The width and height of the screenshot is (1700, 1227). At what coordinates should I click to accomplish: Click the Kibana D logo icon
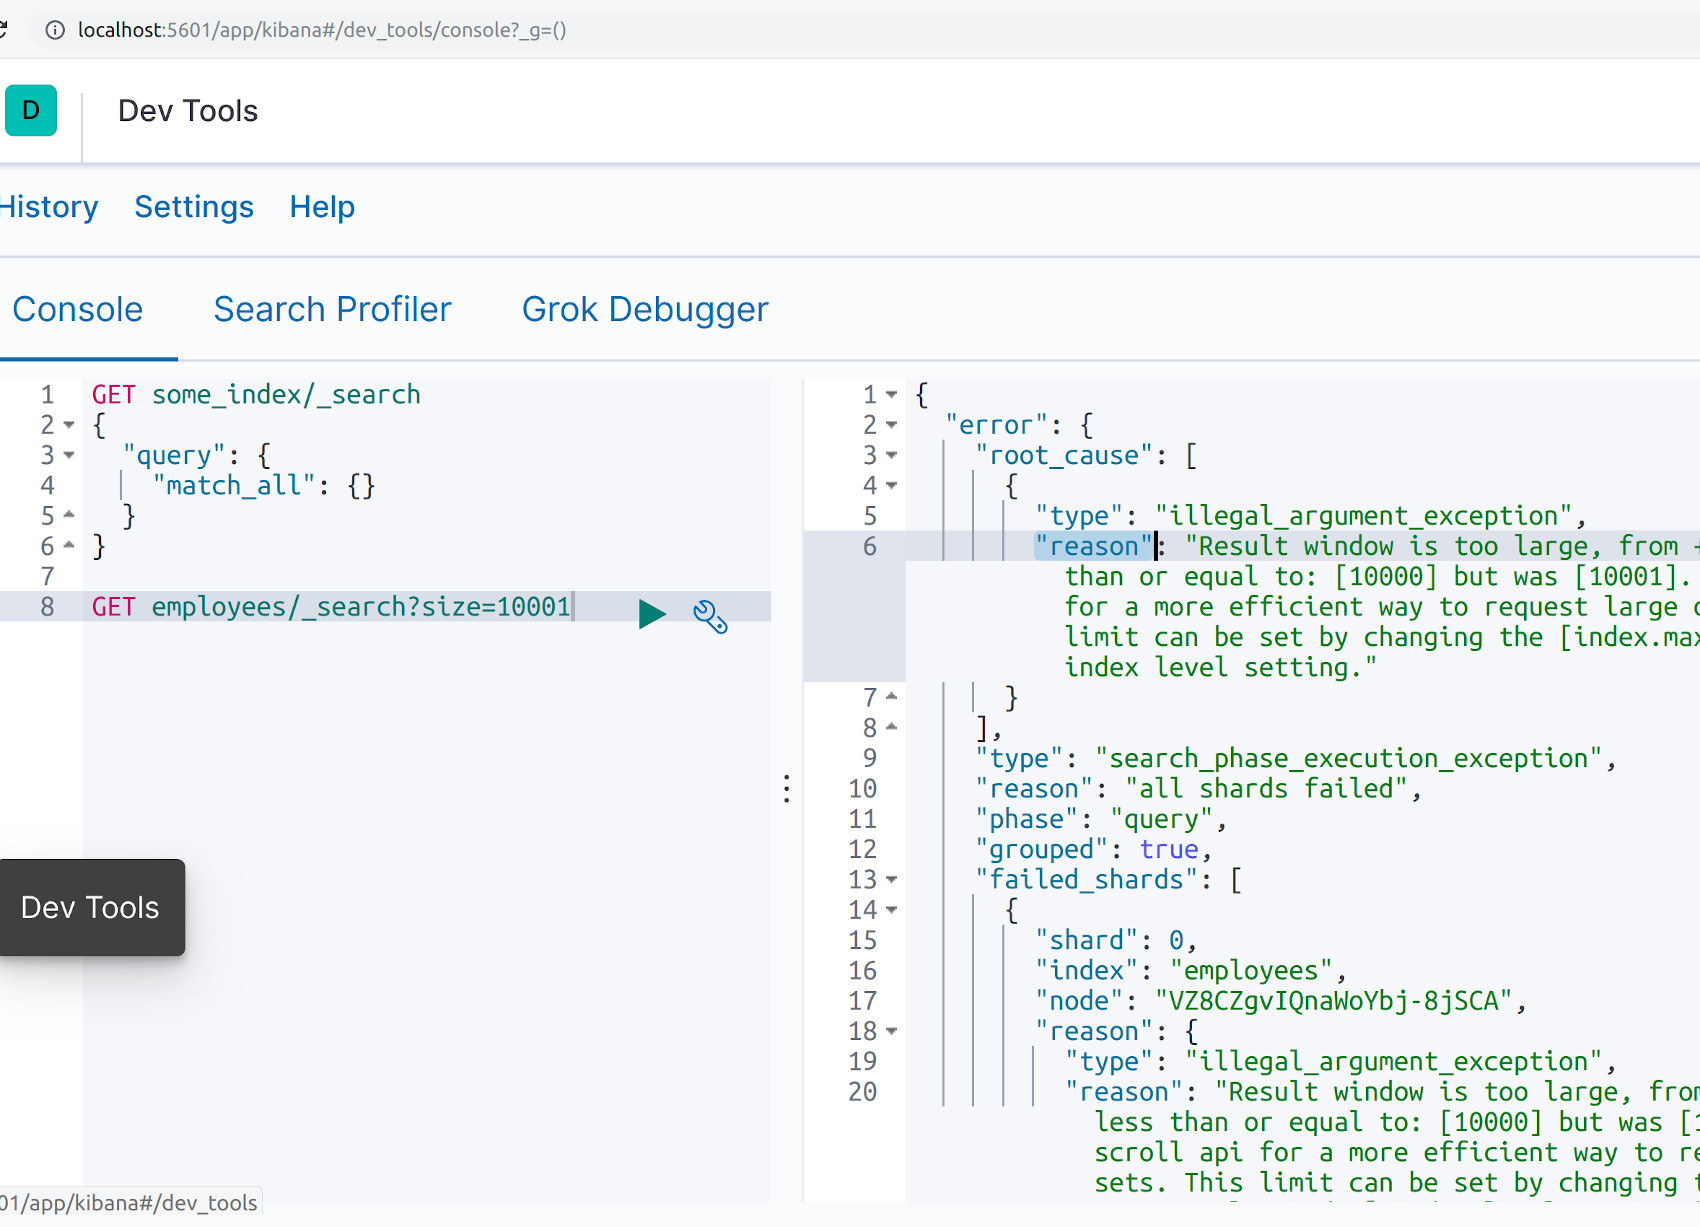pyautogui.click(x=30, y=110)
